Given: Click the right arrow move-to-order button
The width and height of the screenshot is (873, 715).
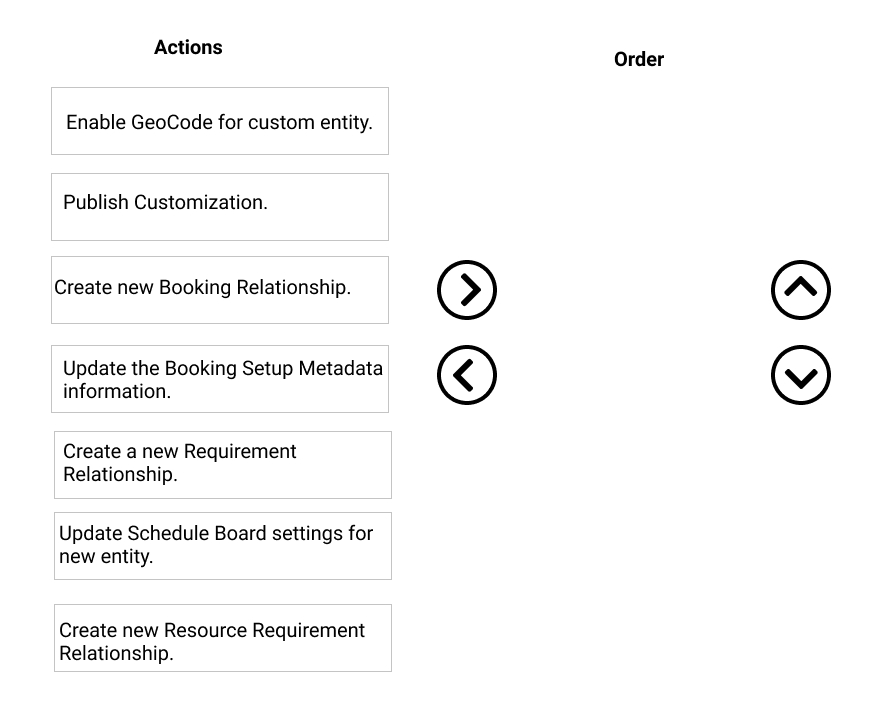Looking at the screenshot, I should point(467,290).
